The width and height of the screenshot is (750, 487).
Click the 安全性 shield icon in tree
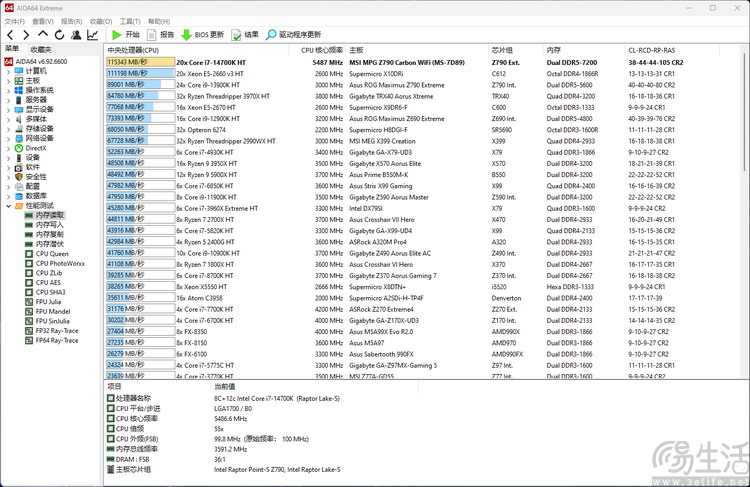tap(19, 177)
